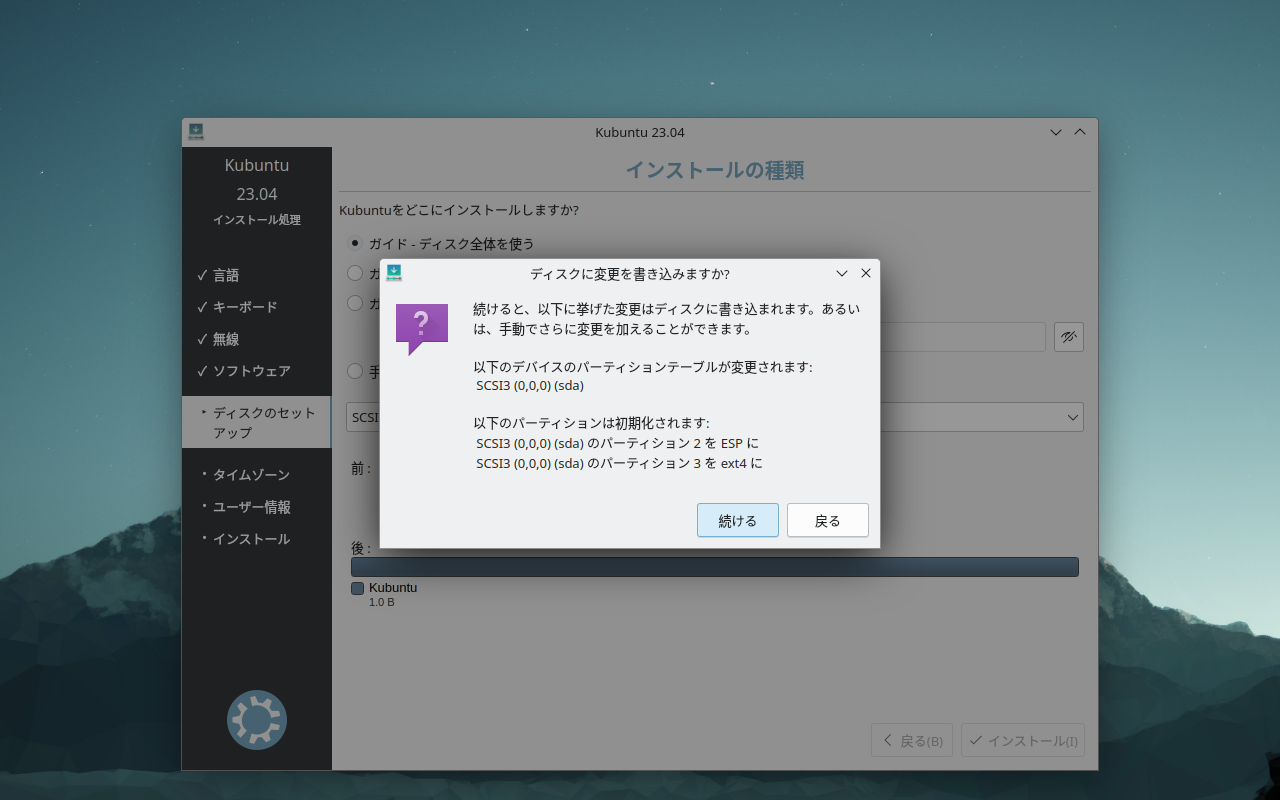Click the dialog's 戻る button beside 続ける

point(828,520)
